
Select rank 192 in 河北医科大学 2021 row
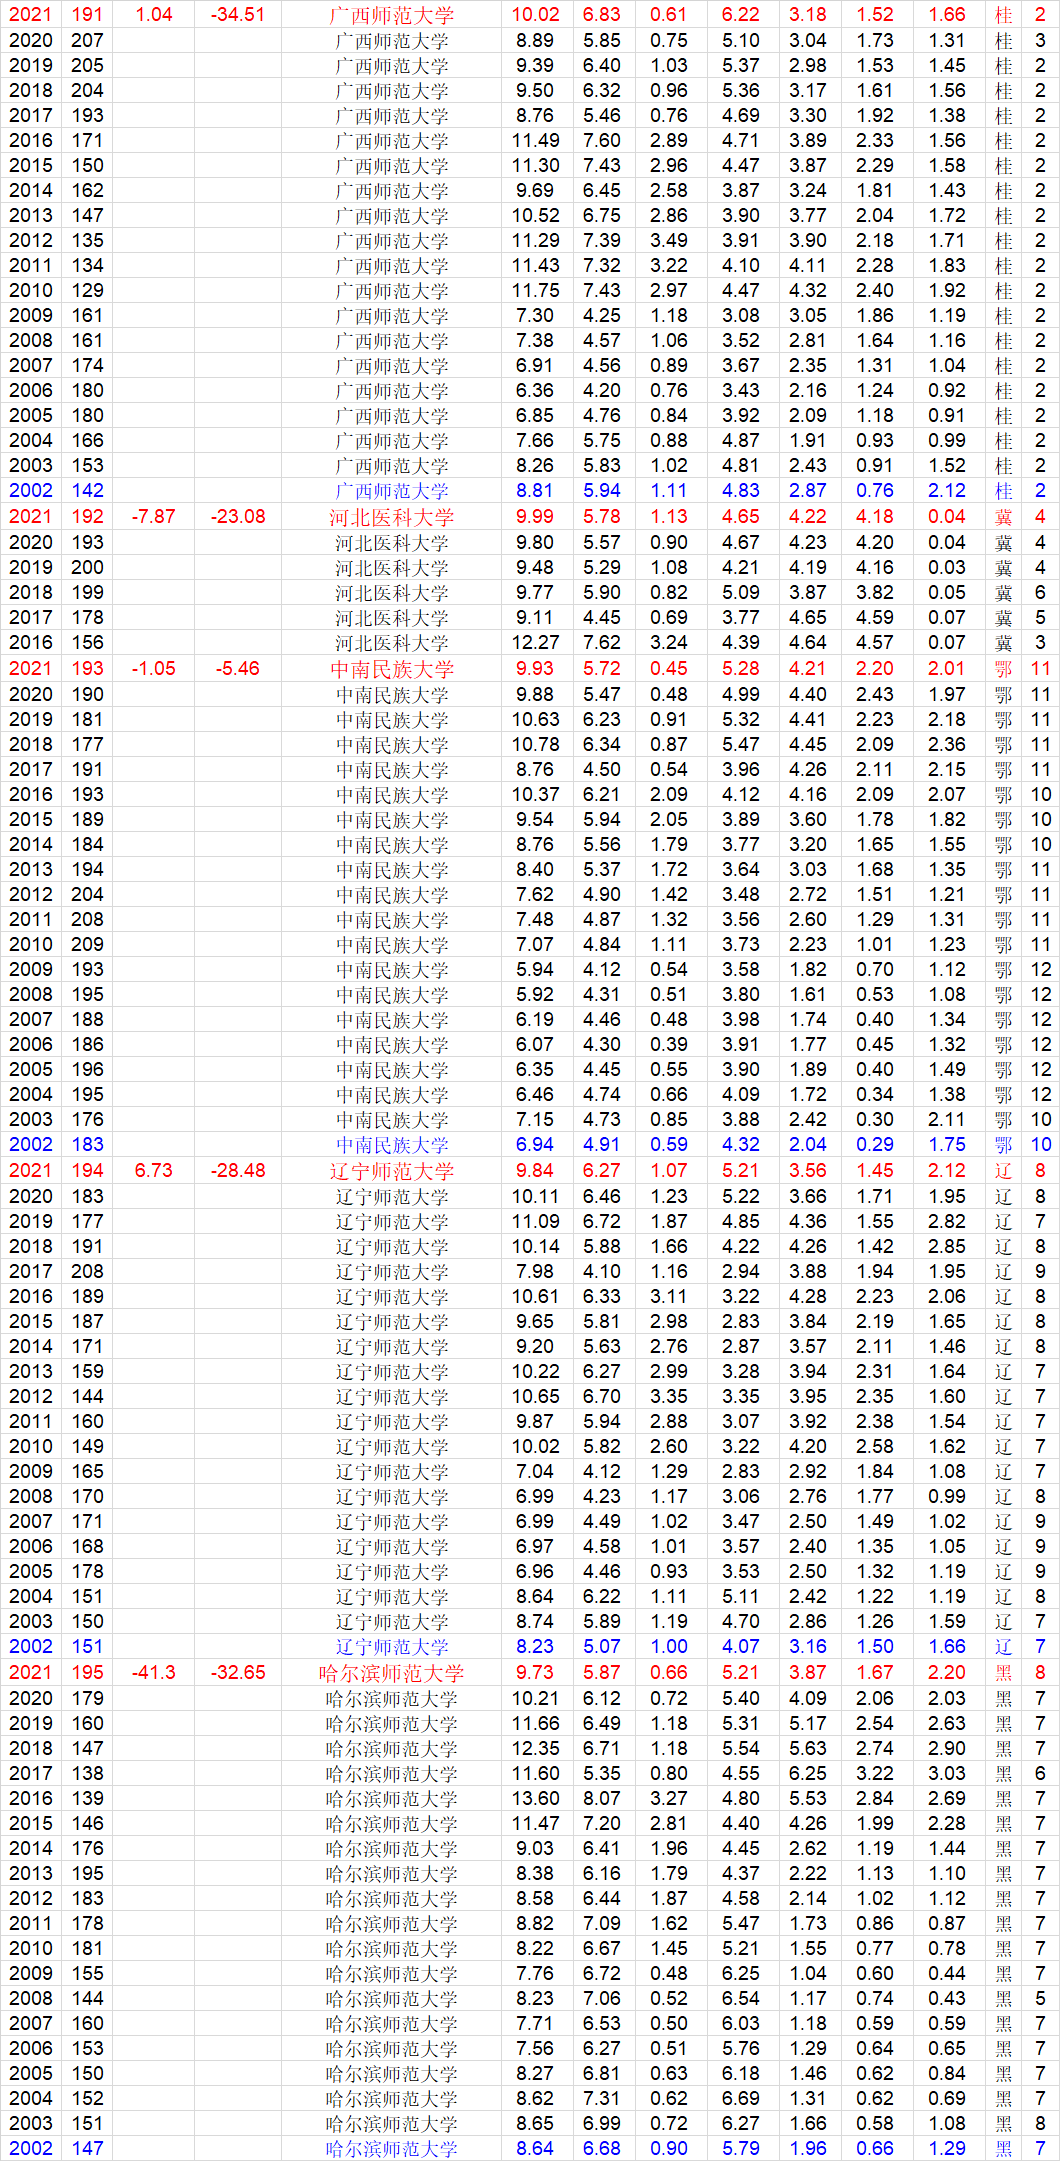(88, 517)
